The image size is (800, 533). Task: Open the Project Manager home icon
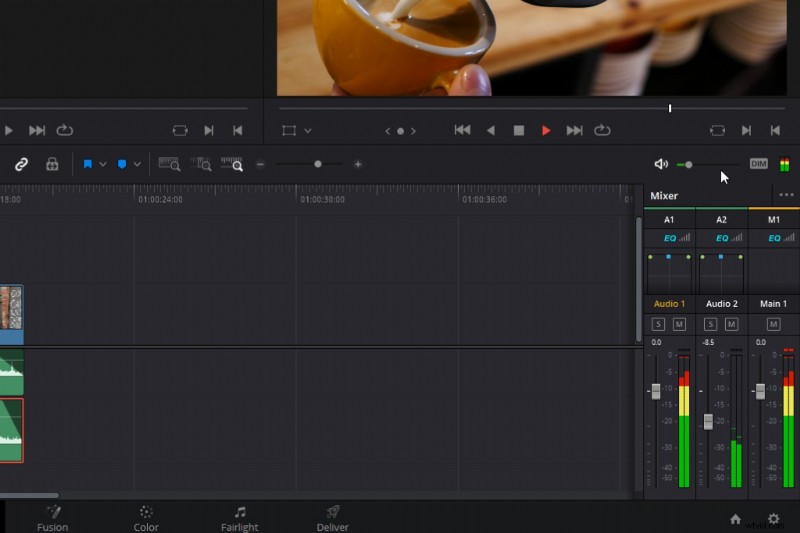tap(735, 519)
